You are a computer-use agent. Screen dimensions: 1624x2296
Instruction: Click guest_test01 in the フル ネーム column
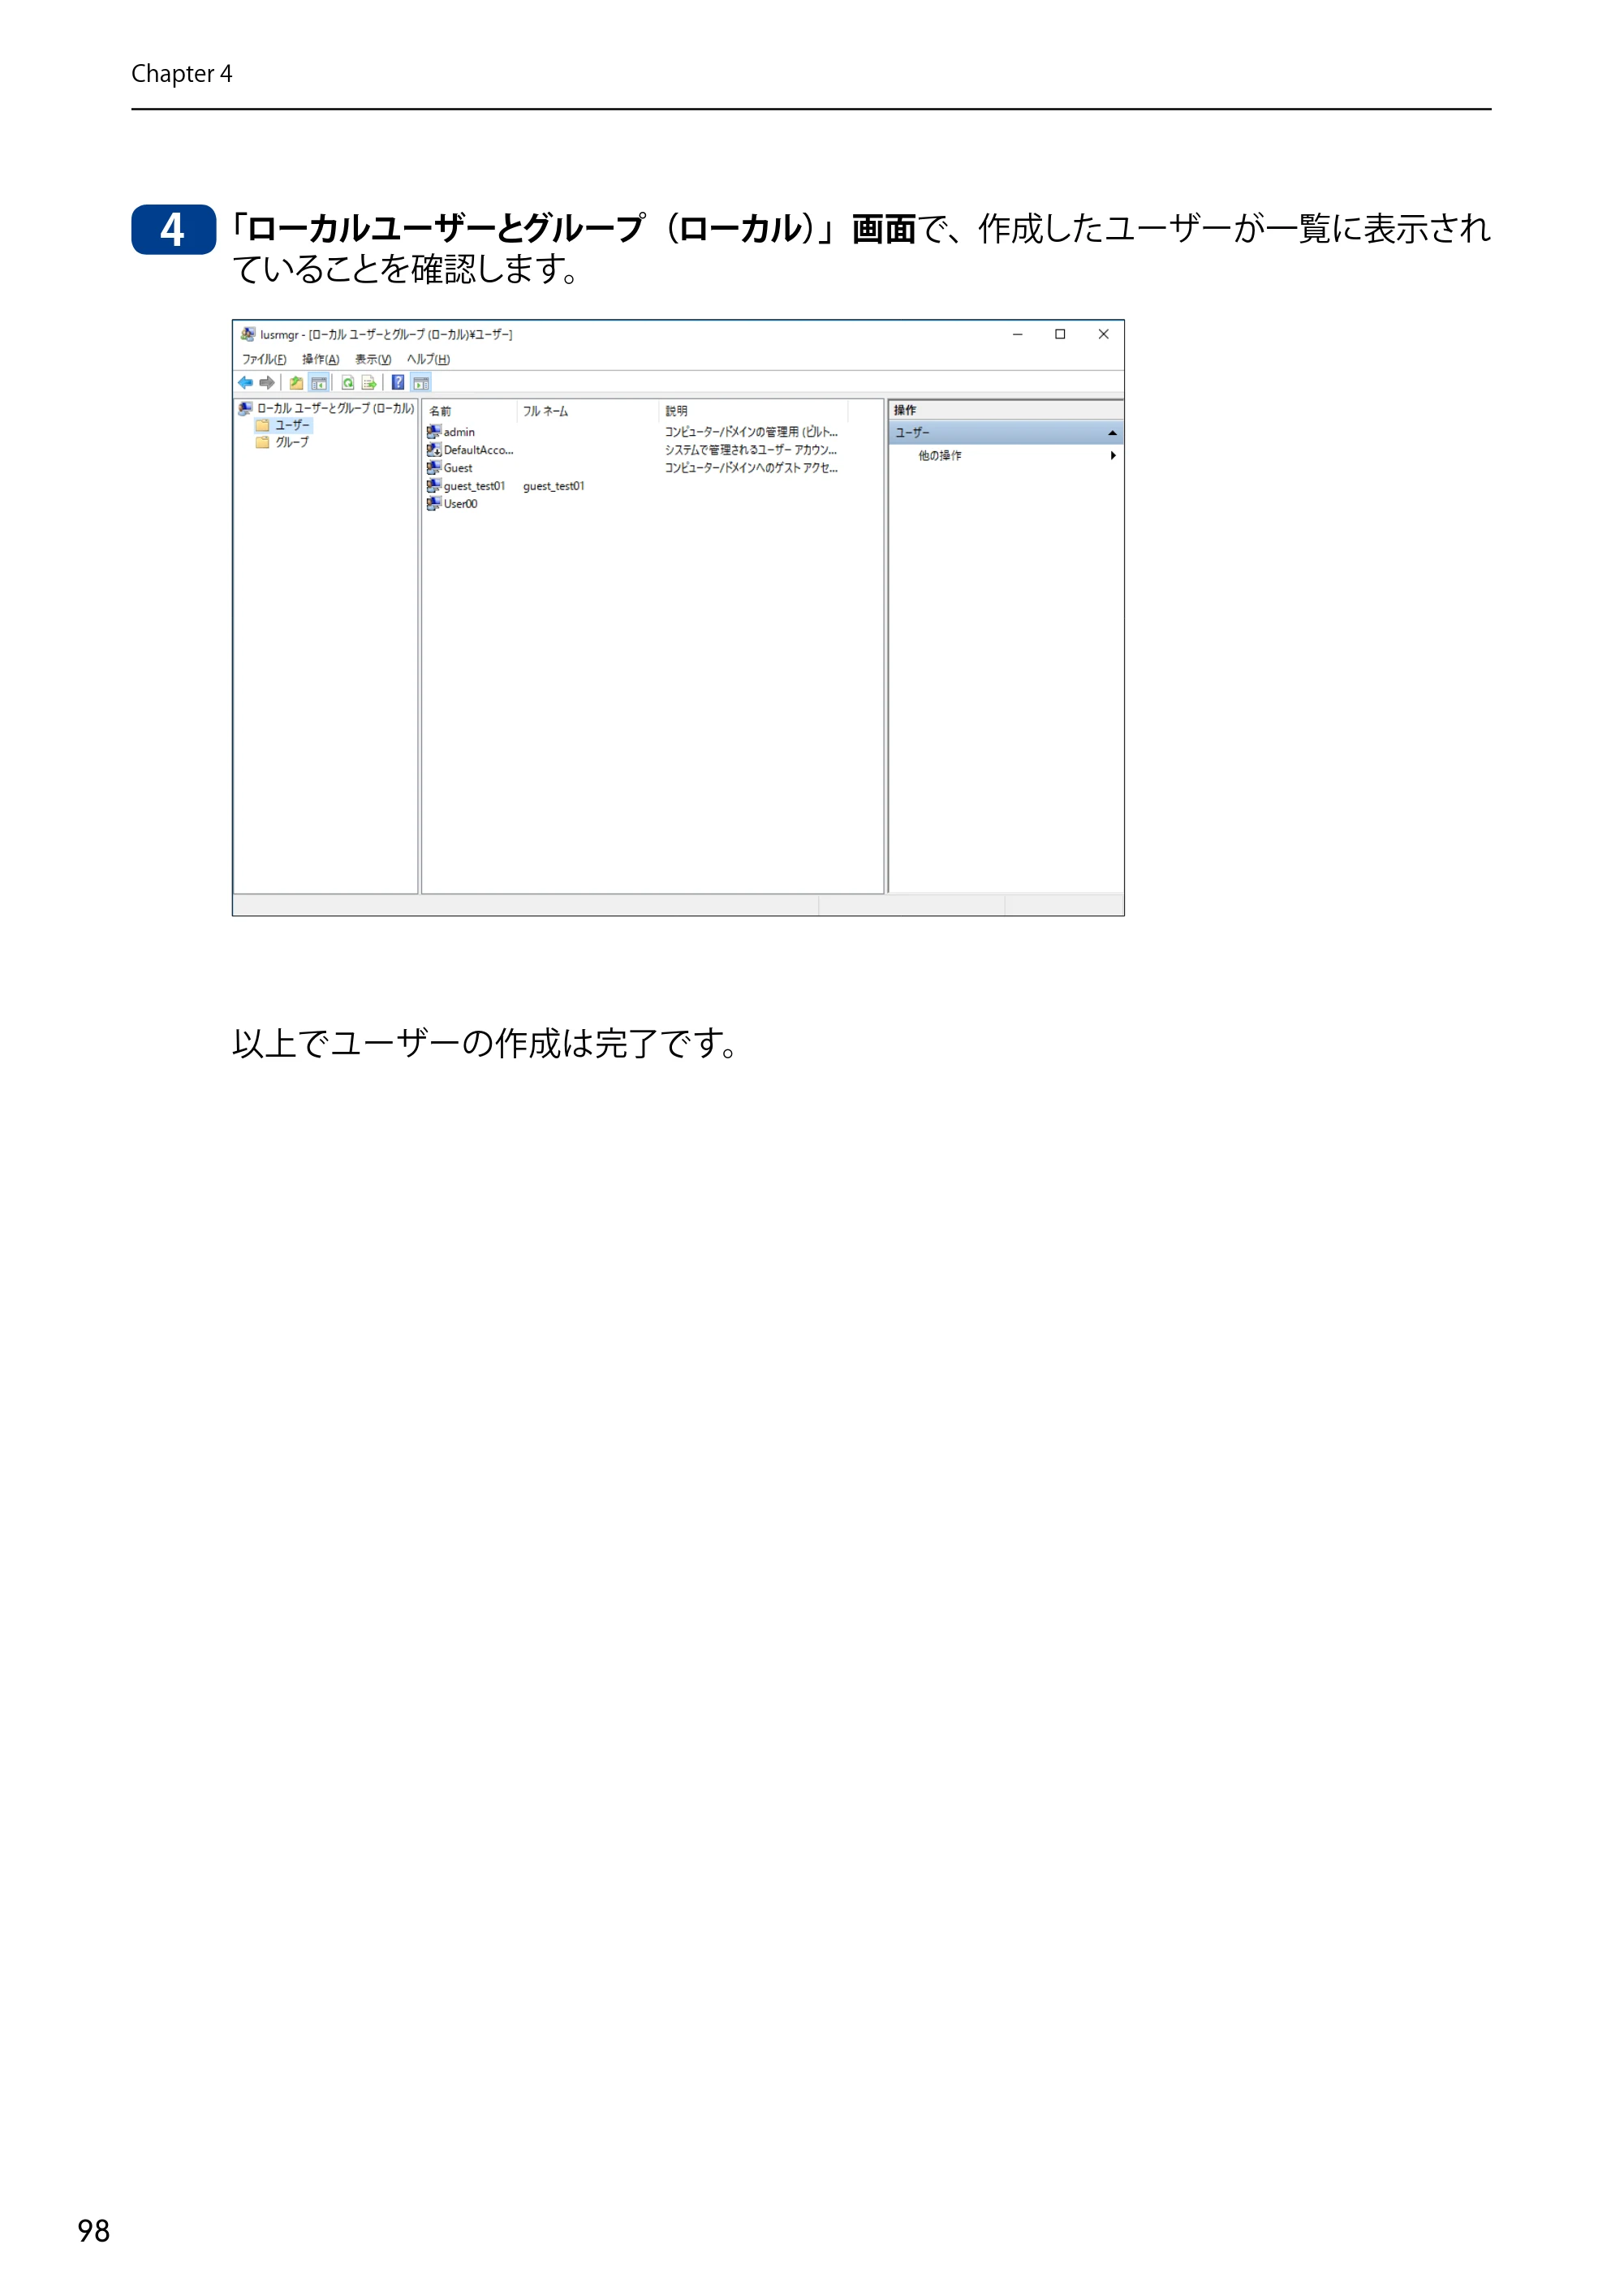point(553,486)
